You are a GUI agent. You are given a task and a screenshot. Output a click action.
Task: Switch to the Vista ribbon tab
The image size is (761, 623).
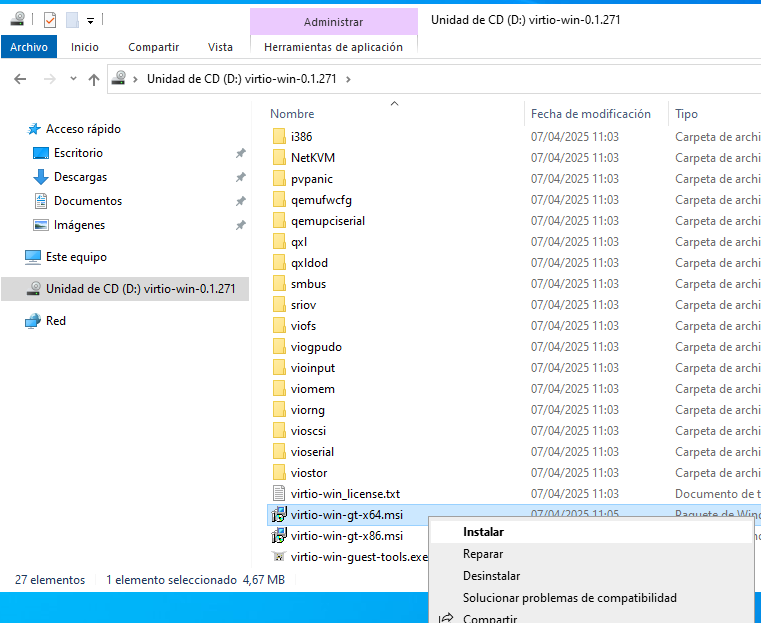(x=220, y=47)
